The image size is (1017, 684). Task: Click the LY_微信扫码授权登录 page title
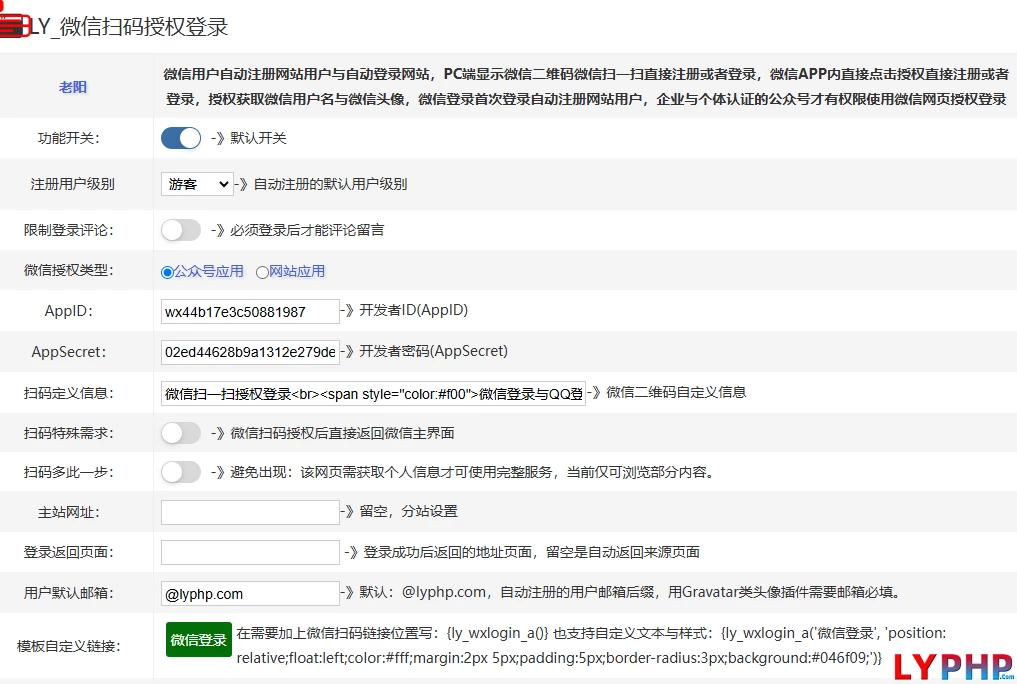click(x=129, y=27)
